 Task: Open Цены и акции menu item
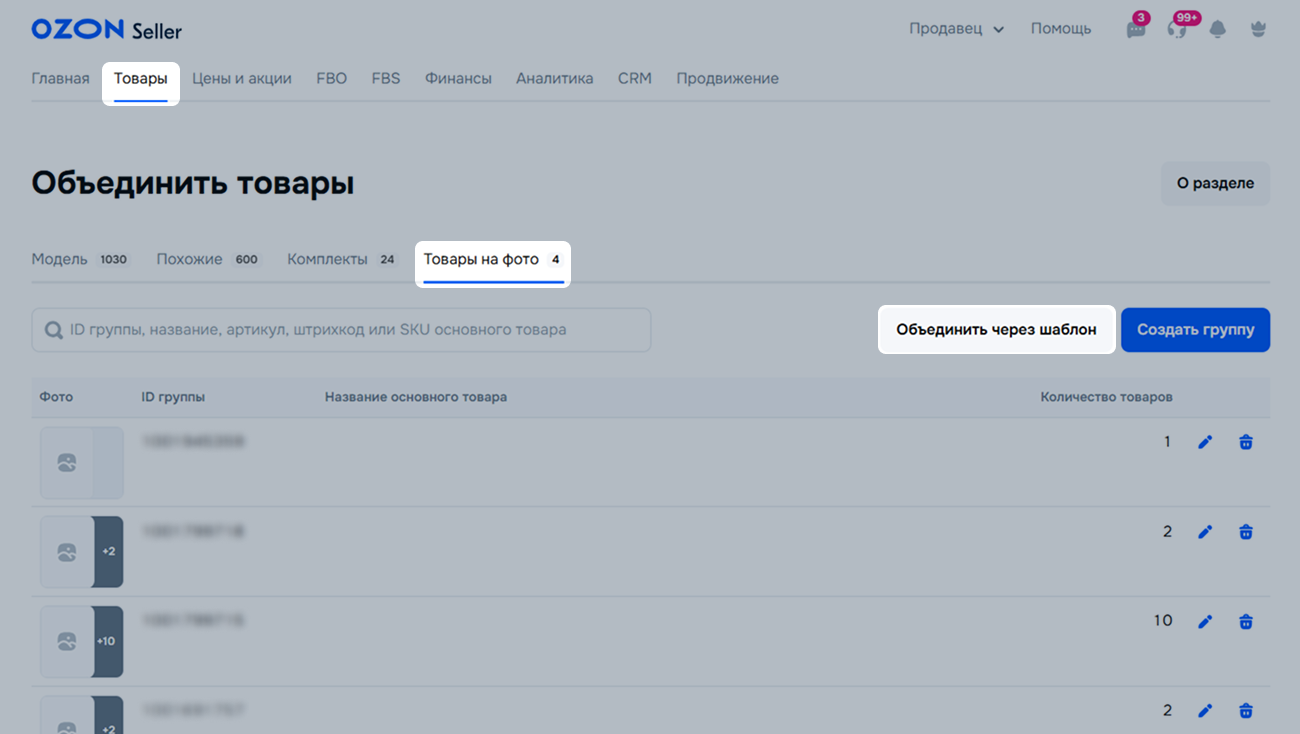point(241,79)
